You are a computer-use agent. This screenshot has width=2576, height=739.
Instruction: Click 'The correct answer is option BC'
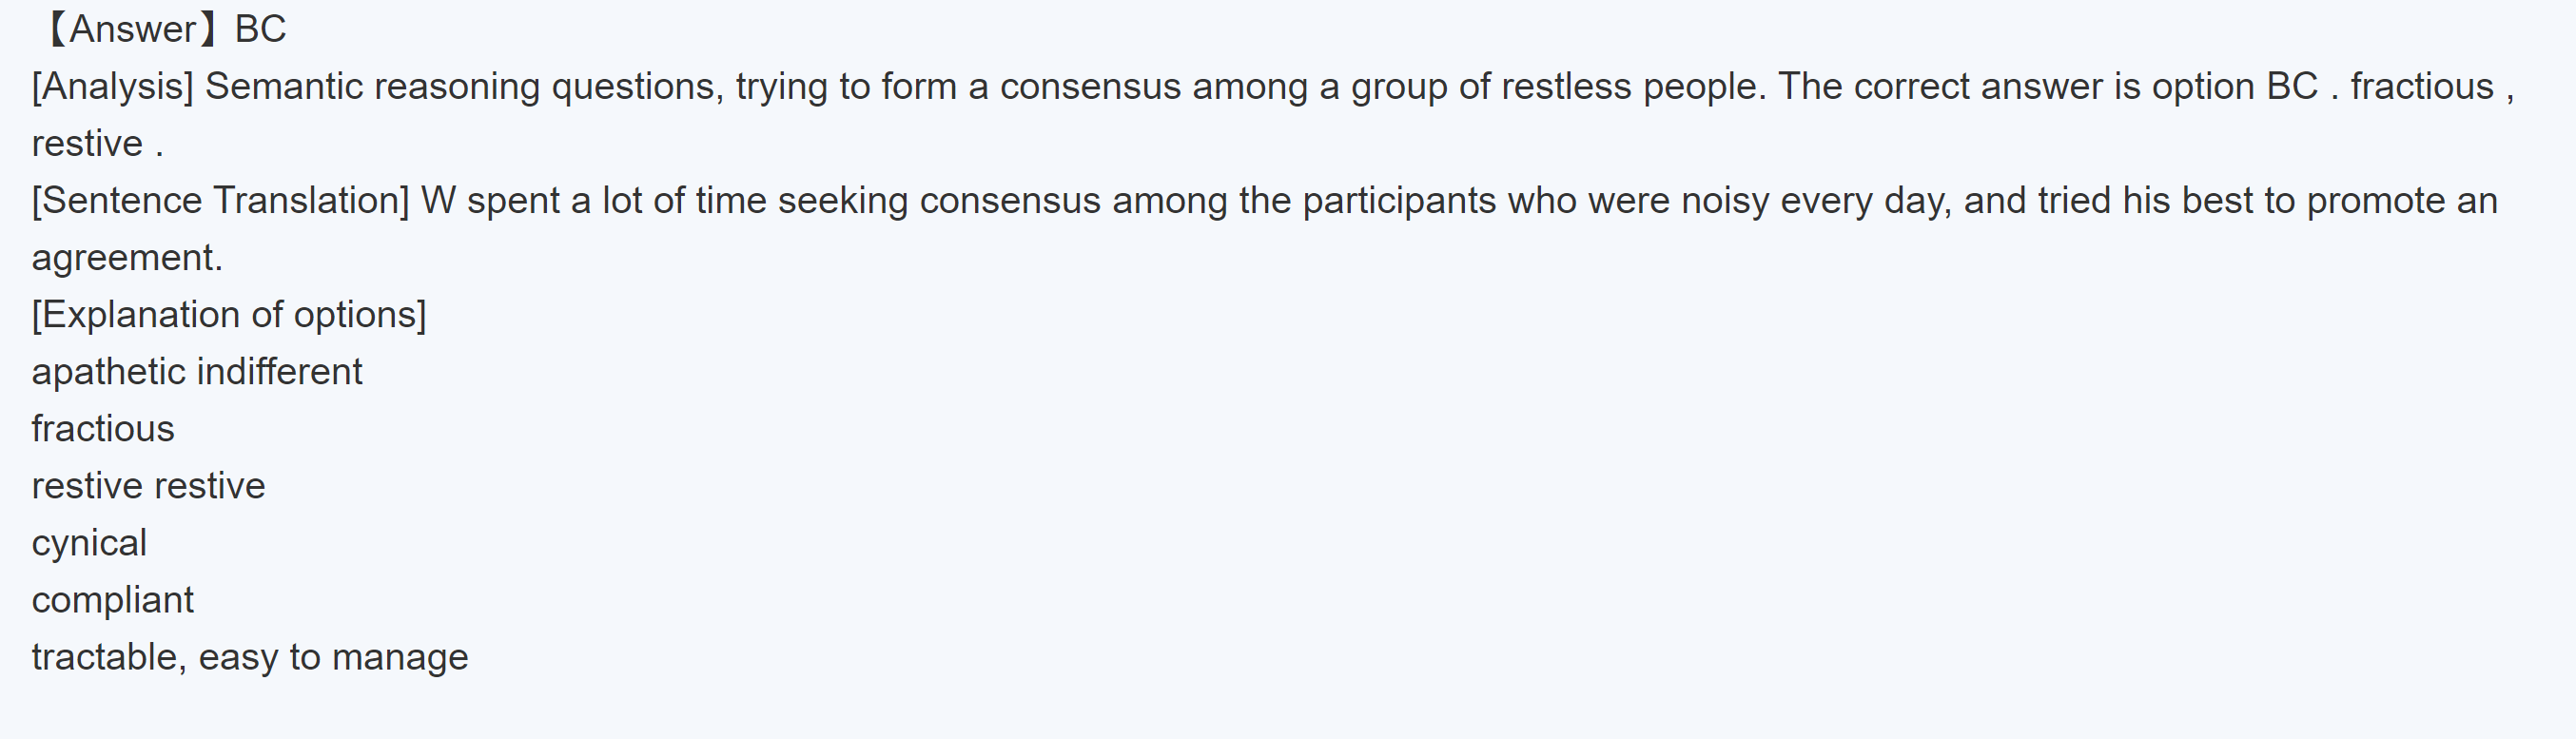pos(2047,87)
